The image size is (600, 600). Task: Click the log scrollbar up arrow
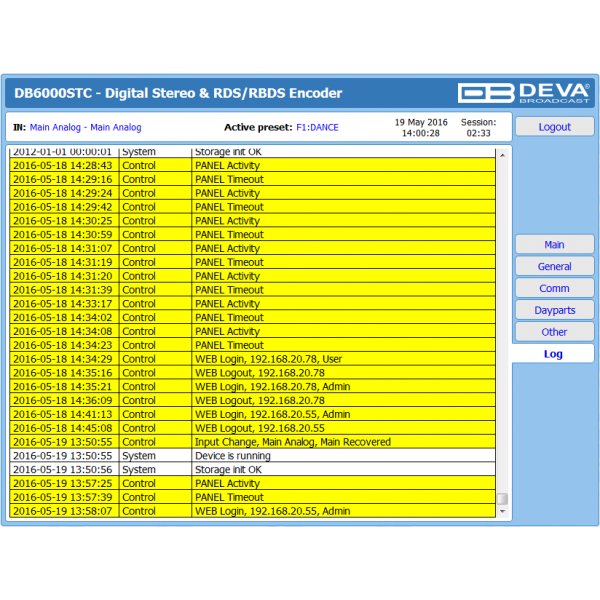click(502, 155)
